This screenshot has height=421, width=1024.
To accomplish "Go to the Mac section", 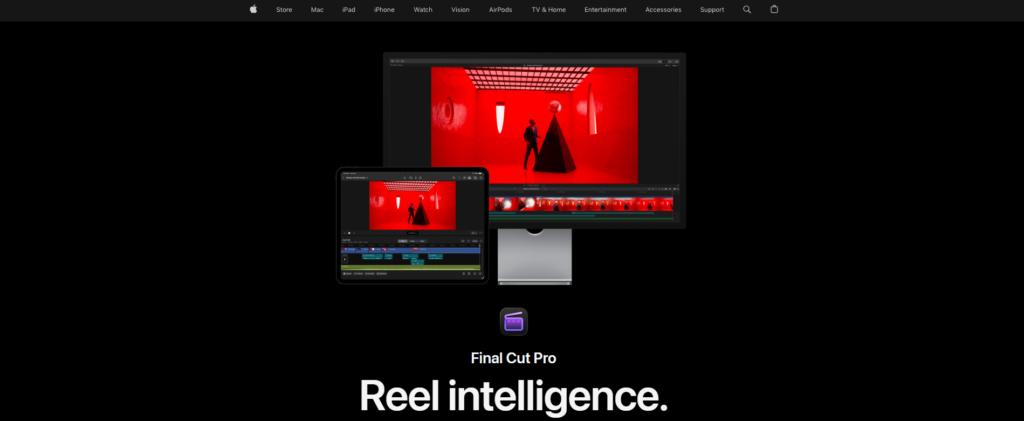I will 317,9.
